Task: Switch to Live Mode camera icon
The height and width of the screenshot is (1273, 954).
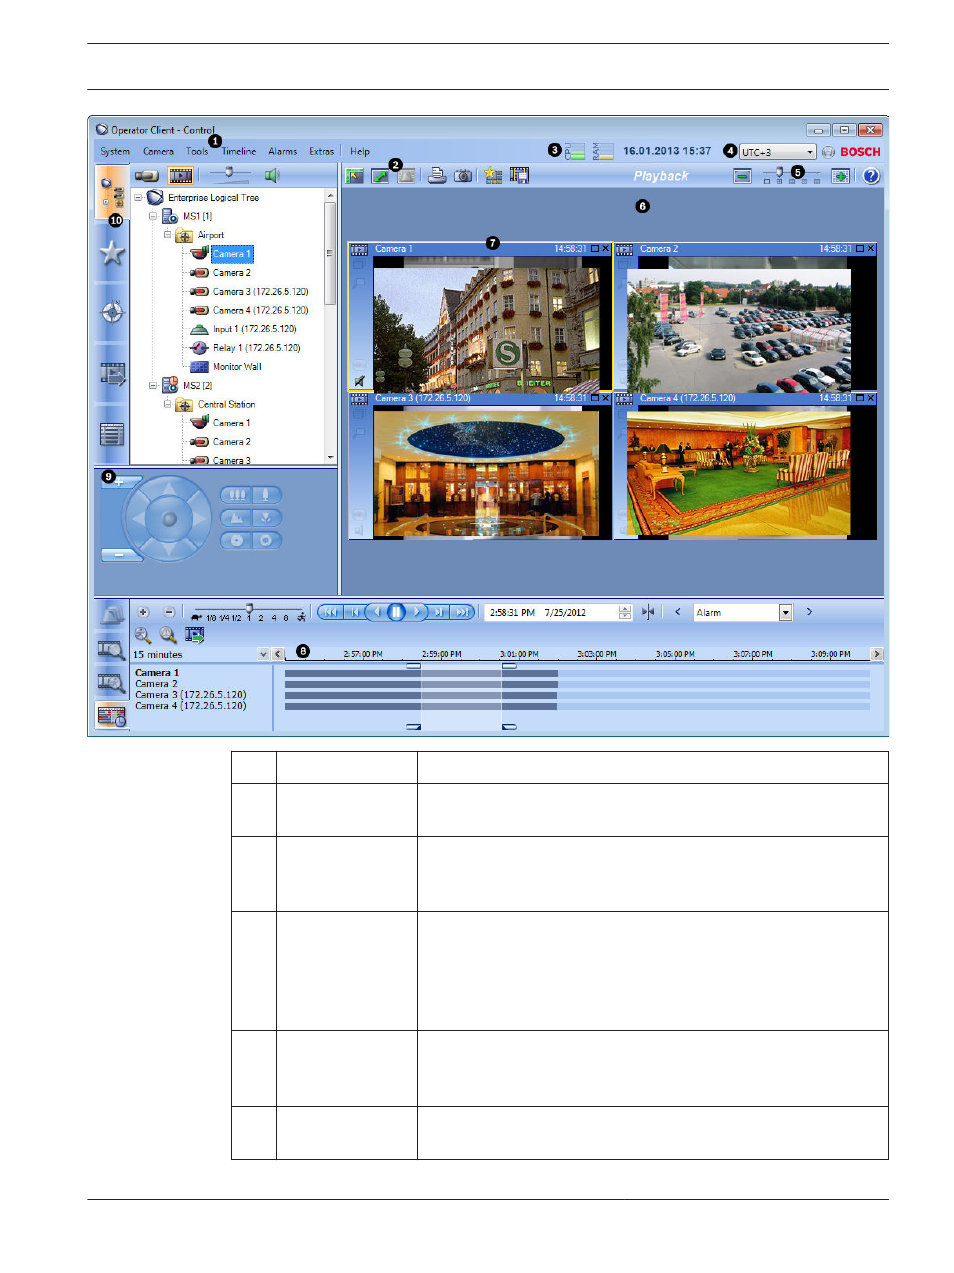Action: click(147, 176)
